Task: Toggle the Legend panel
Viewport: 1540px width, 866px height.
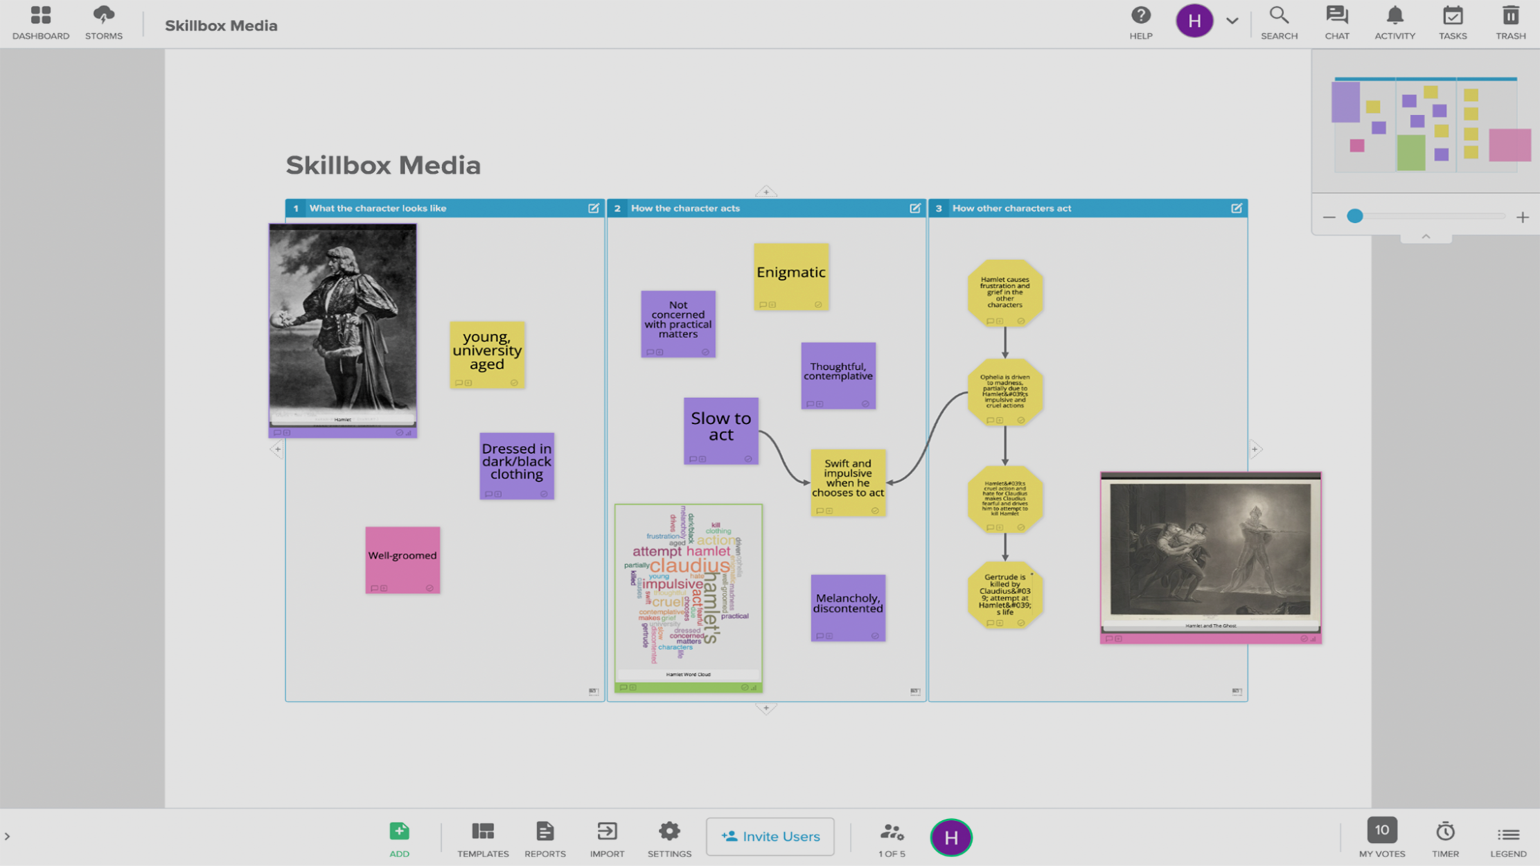Action: pos(1508,838)
